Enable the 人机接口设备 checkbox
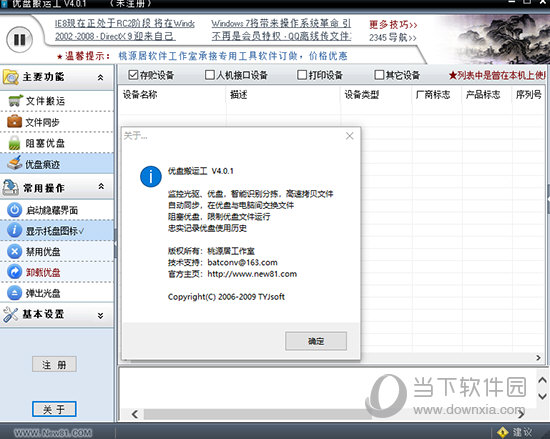This screenshot has height=439, width=550. point(209,75)
